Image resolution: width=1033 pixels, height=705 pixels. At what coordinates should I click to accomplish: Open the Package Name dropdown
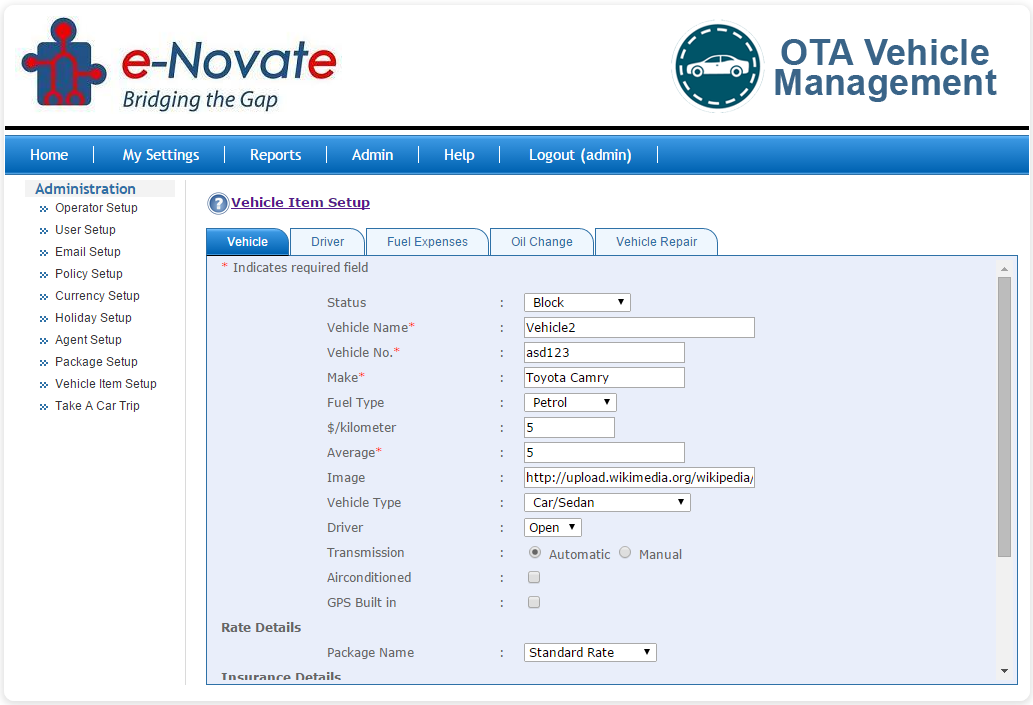coord(589,652)
